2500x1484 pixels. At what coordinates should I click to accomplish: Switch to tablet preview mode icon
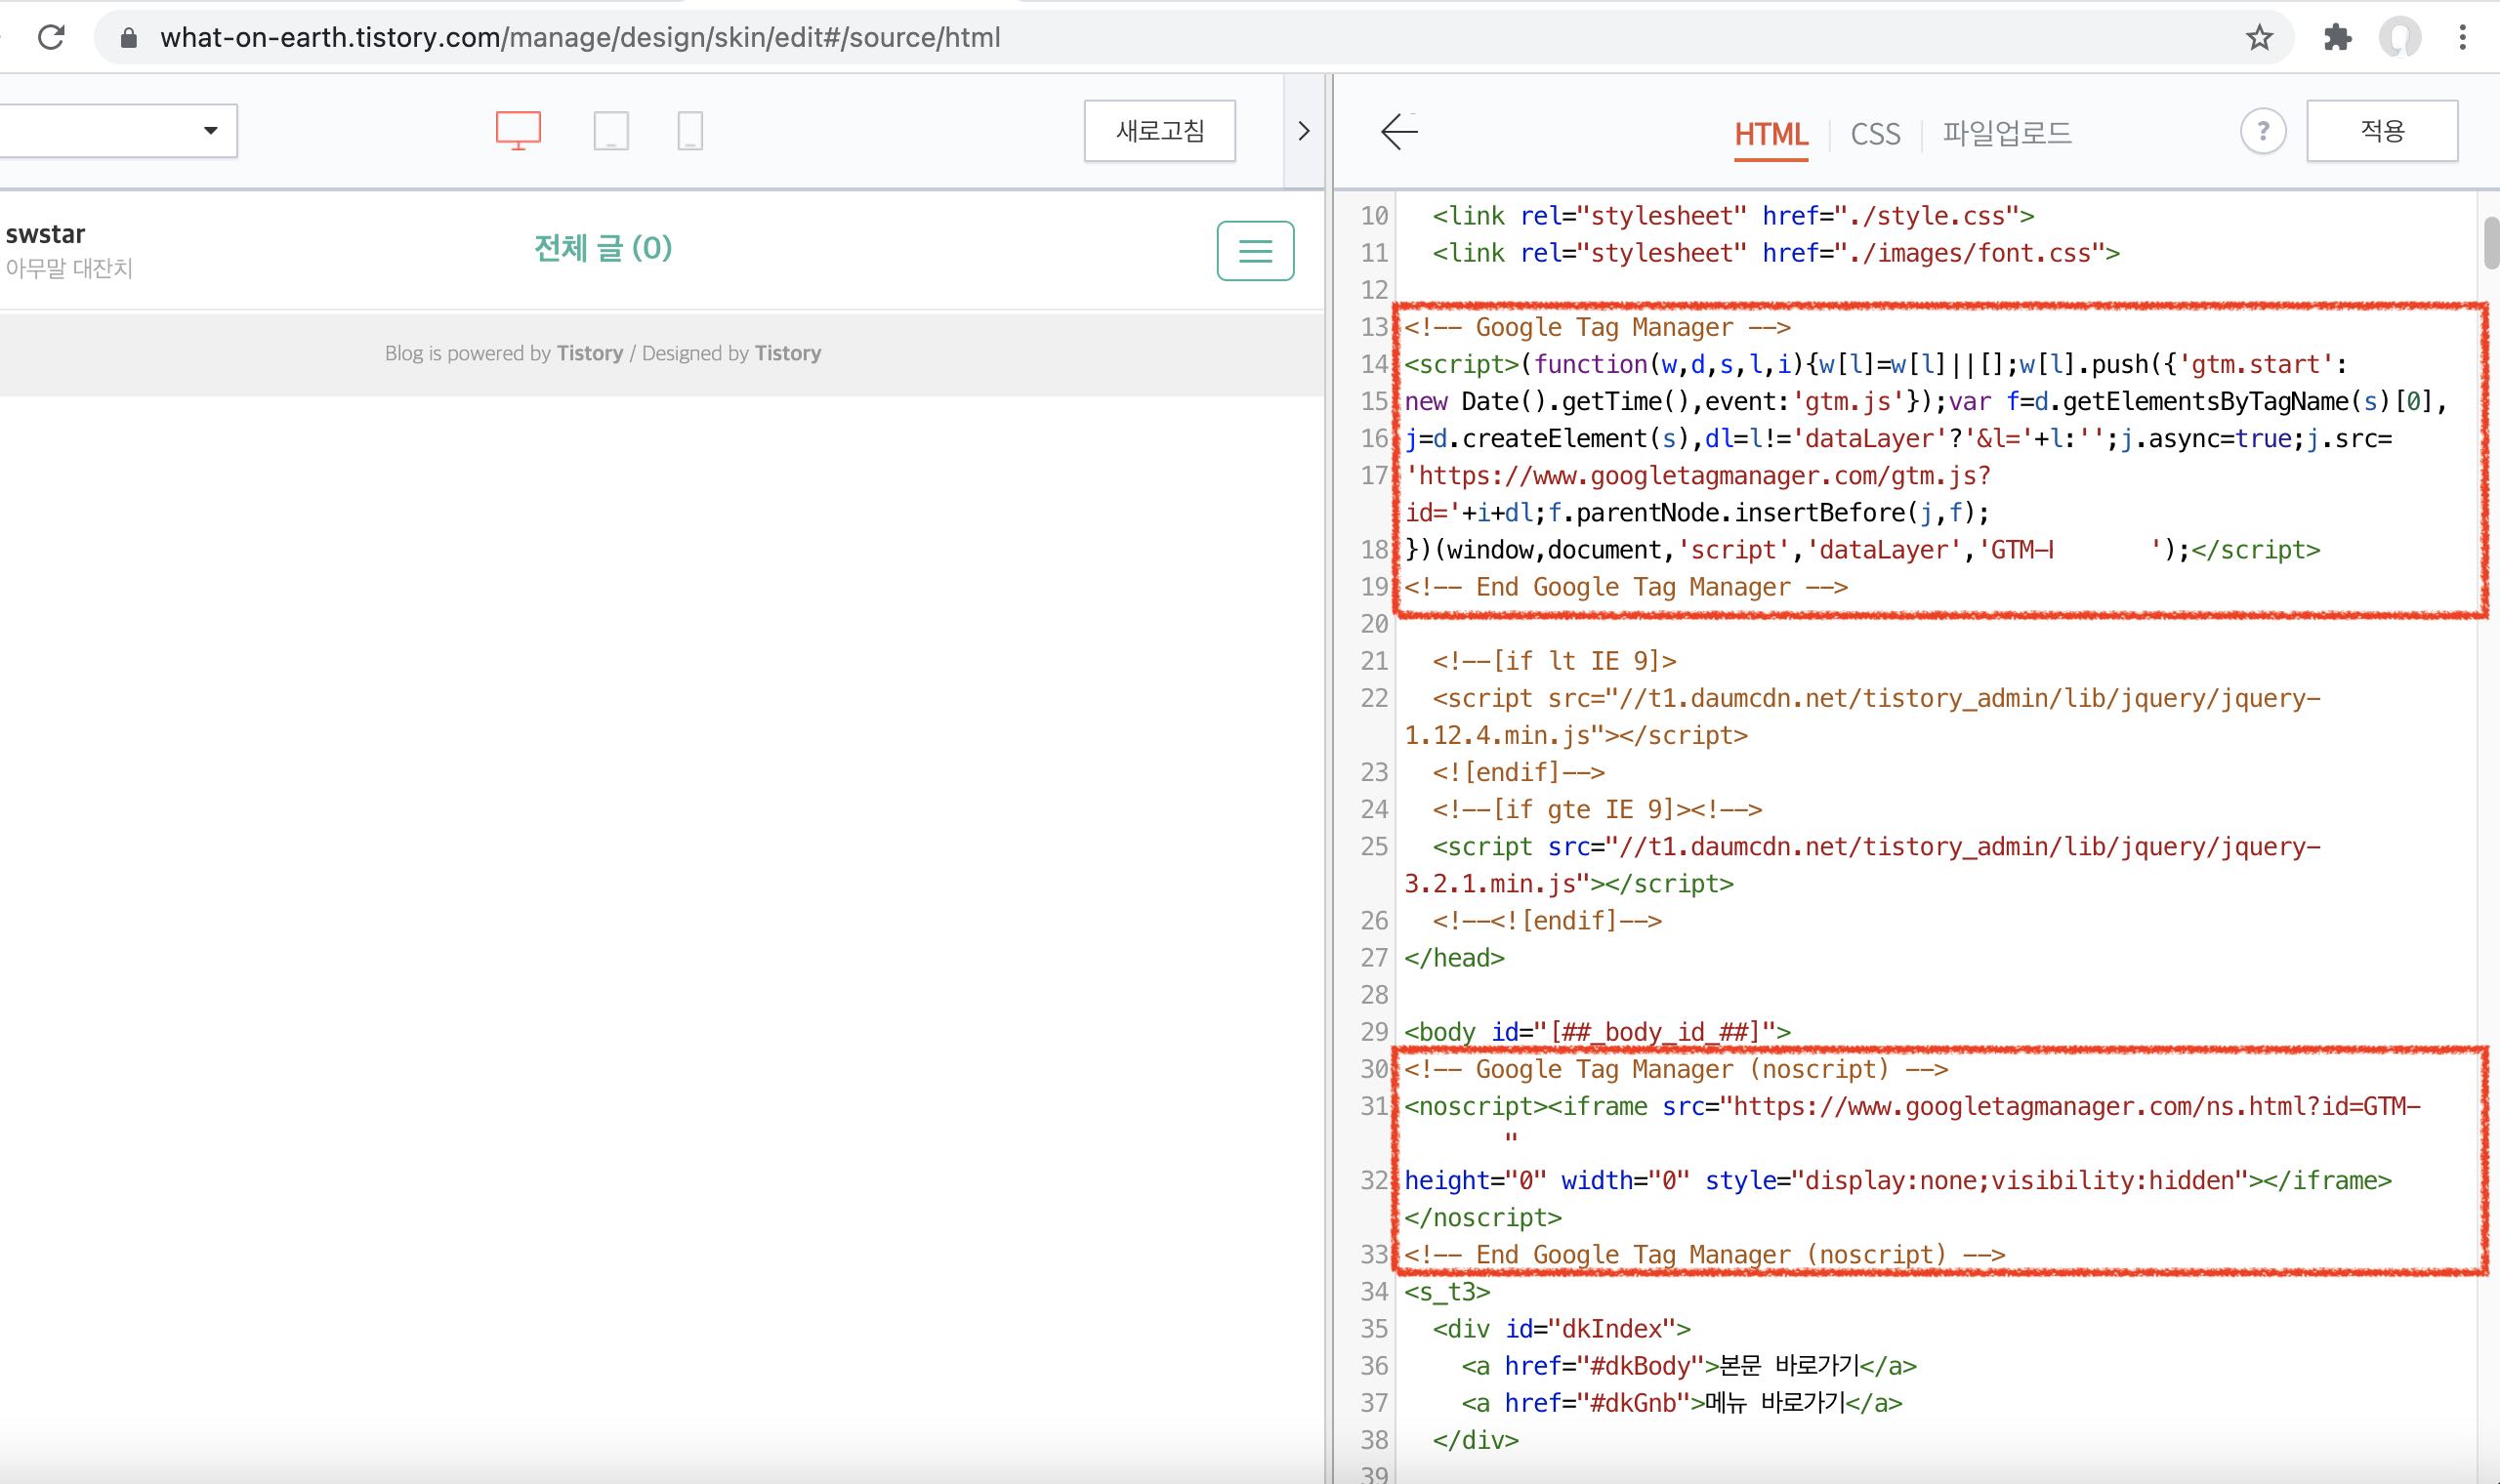611,131
